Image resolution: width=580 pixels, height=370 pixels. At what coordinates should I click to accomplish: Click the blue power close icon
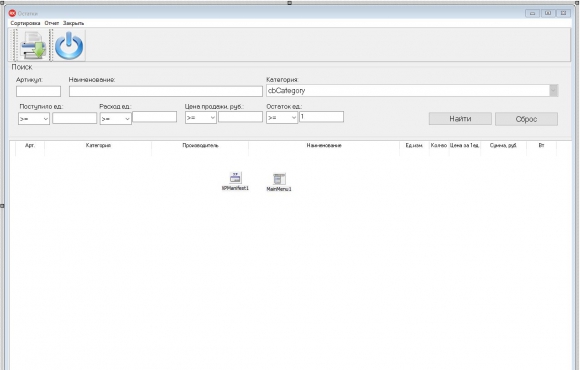pos(69,46)
